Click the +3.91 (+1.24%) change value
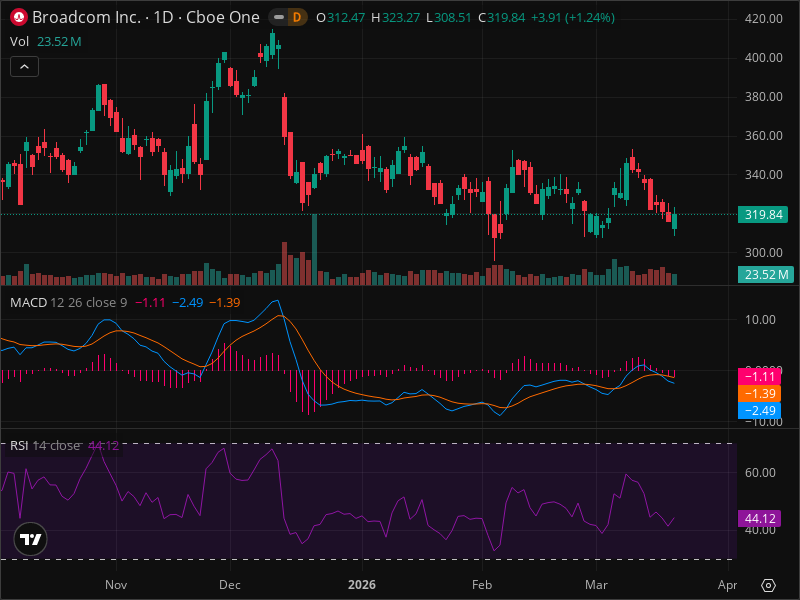The height and width of the screenshot is (600, 800). point(573,18)
